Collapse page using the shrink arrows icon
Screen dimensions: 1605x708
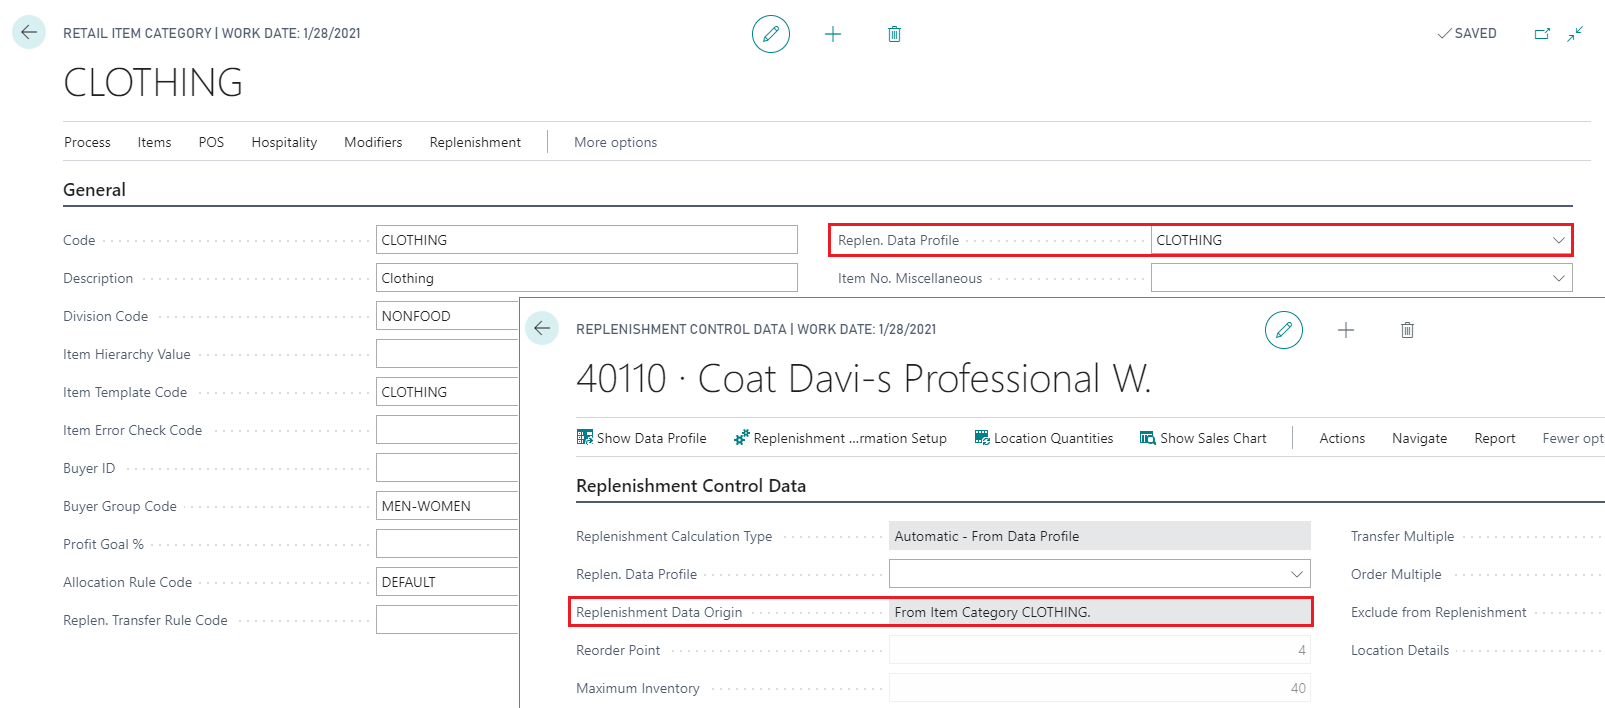click(1575, 34)
